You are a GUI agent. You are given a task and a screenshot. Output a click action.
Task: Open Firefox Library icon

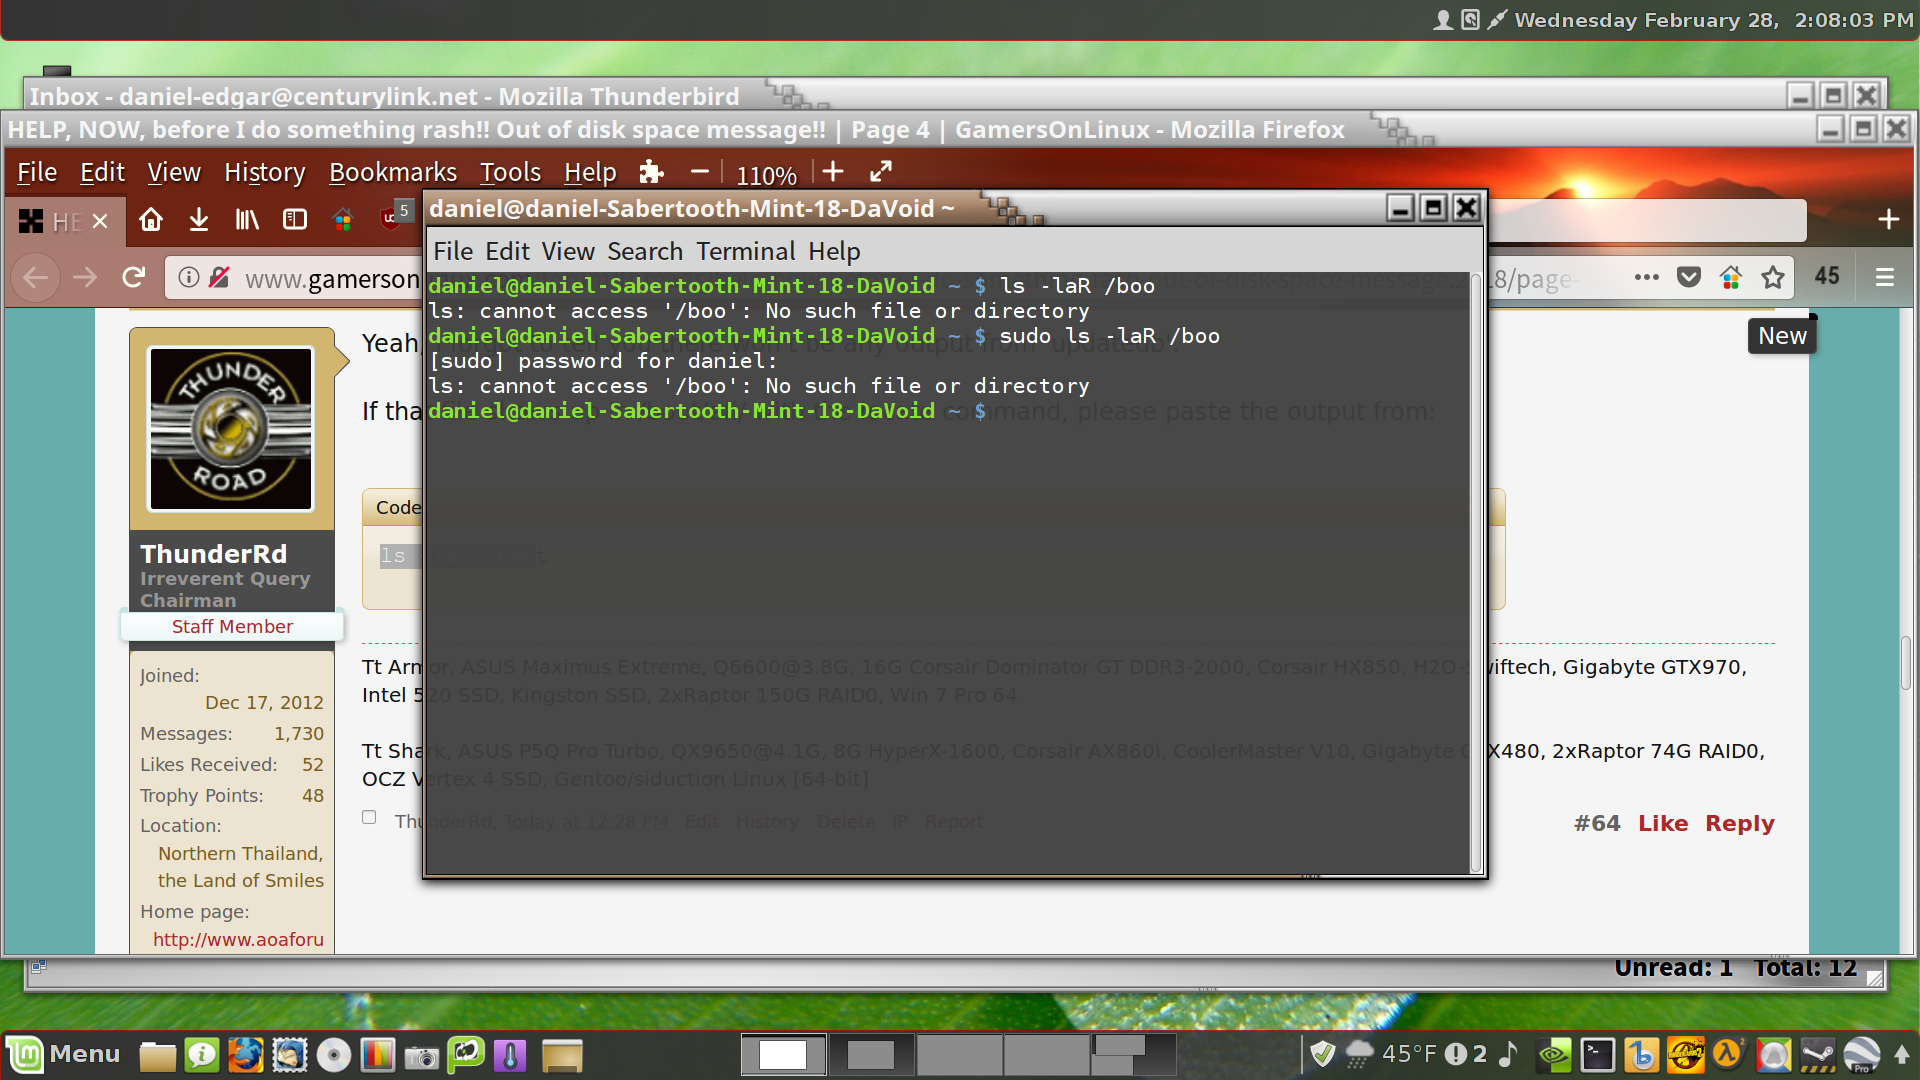pyautogui.click(x=247, y=219)
